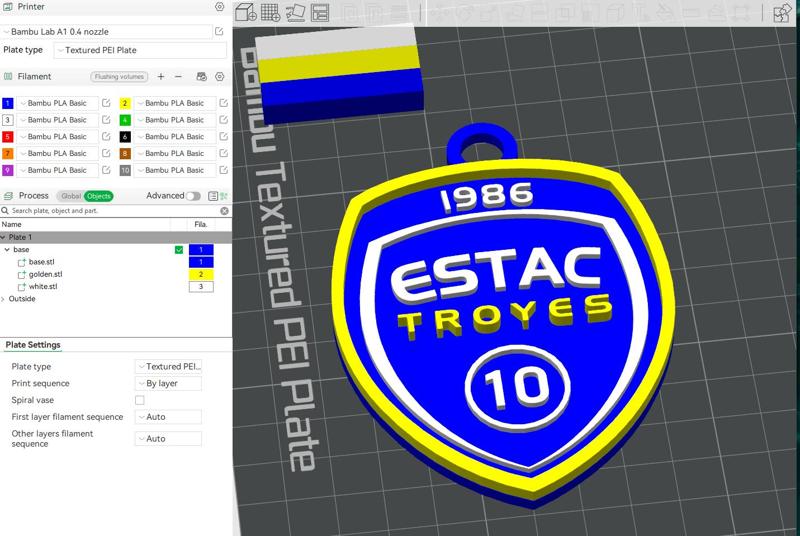
Task: Click filament 4 green color swatch
Action: pyautogui.click(x=125, y=120)
